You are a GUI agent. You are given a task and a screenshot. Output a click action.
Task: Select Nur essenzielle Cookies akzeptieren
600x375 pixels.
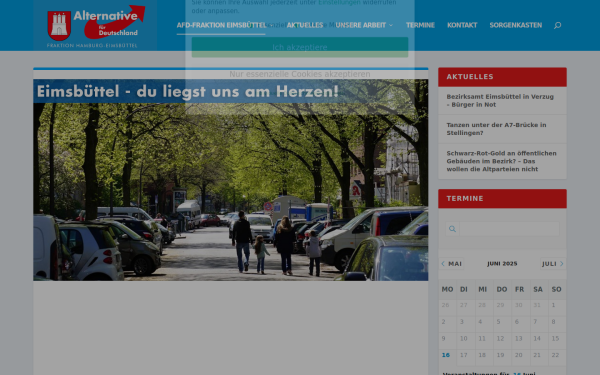[x=300, y=74]
